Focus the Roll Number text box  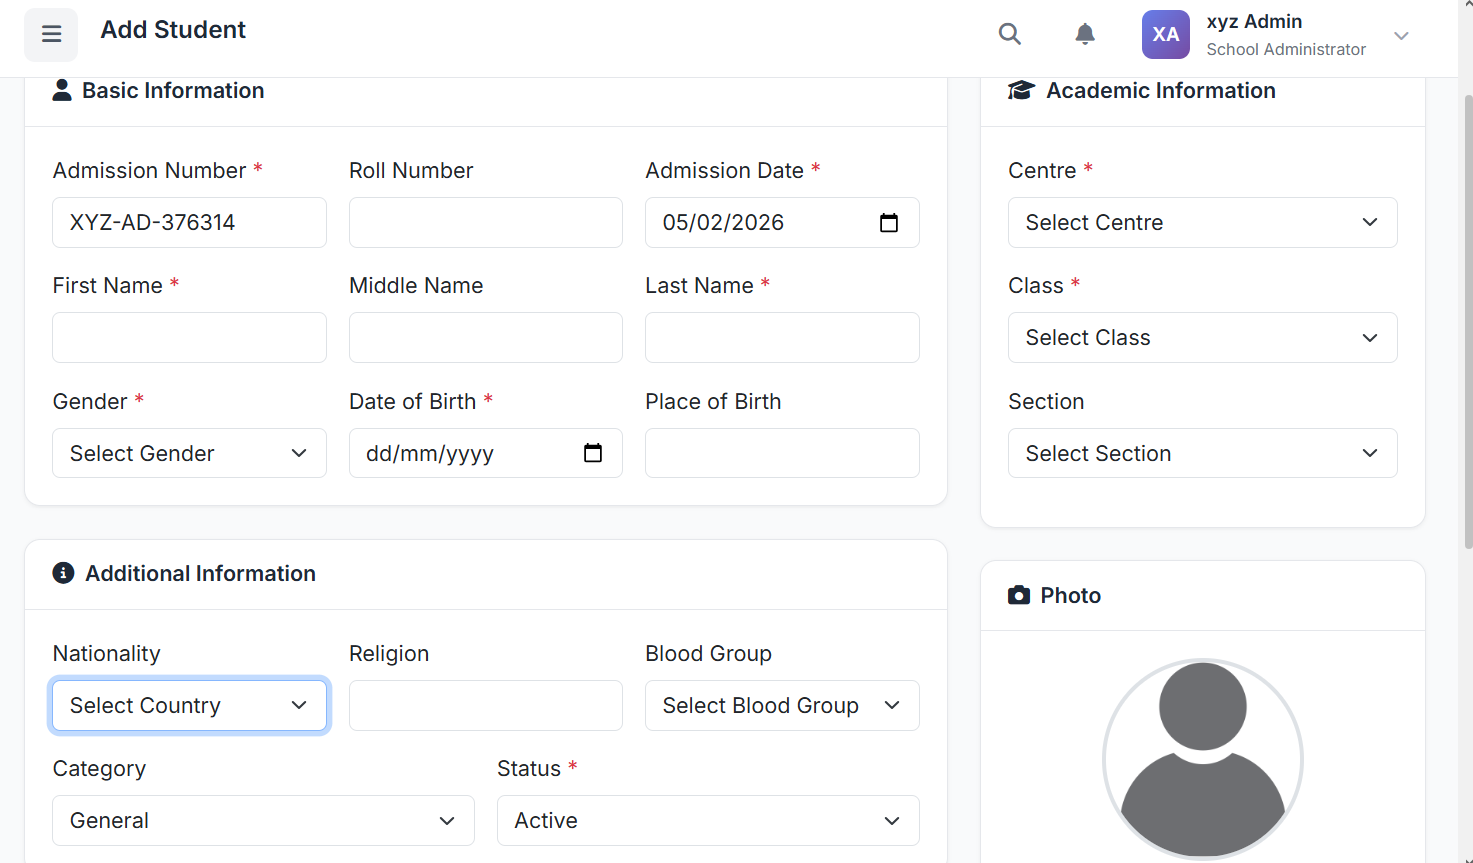[x=485, y=223]
